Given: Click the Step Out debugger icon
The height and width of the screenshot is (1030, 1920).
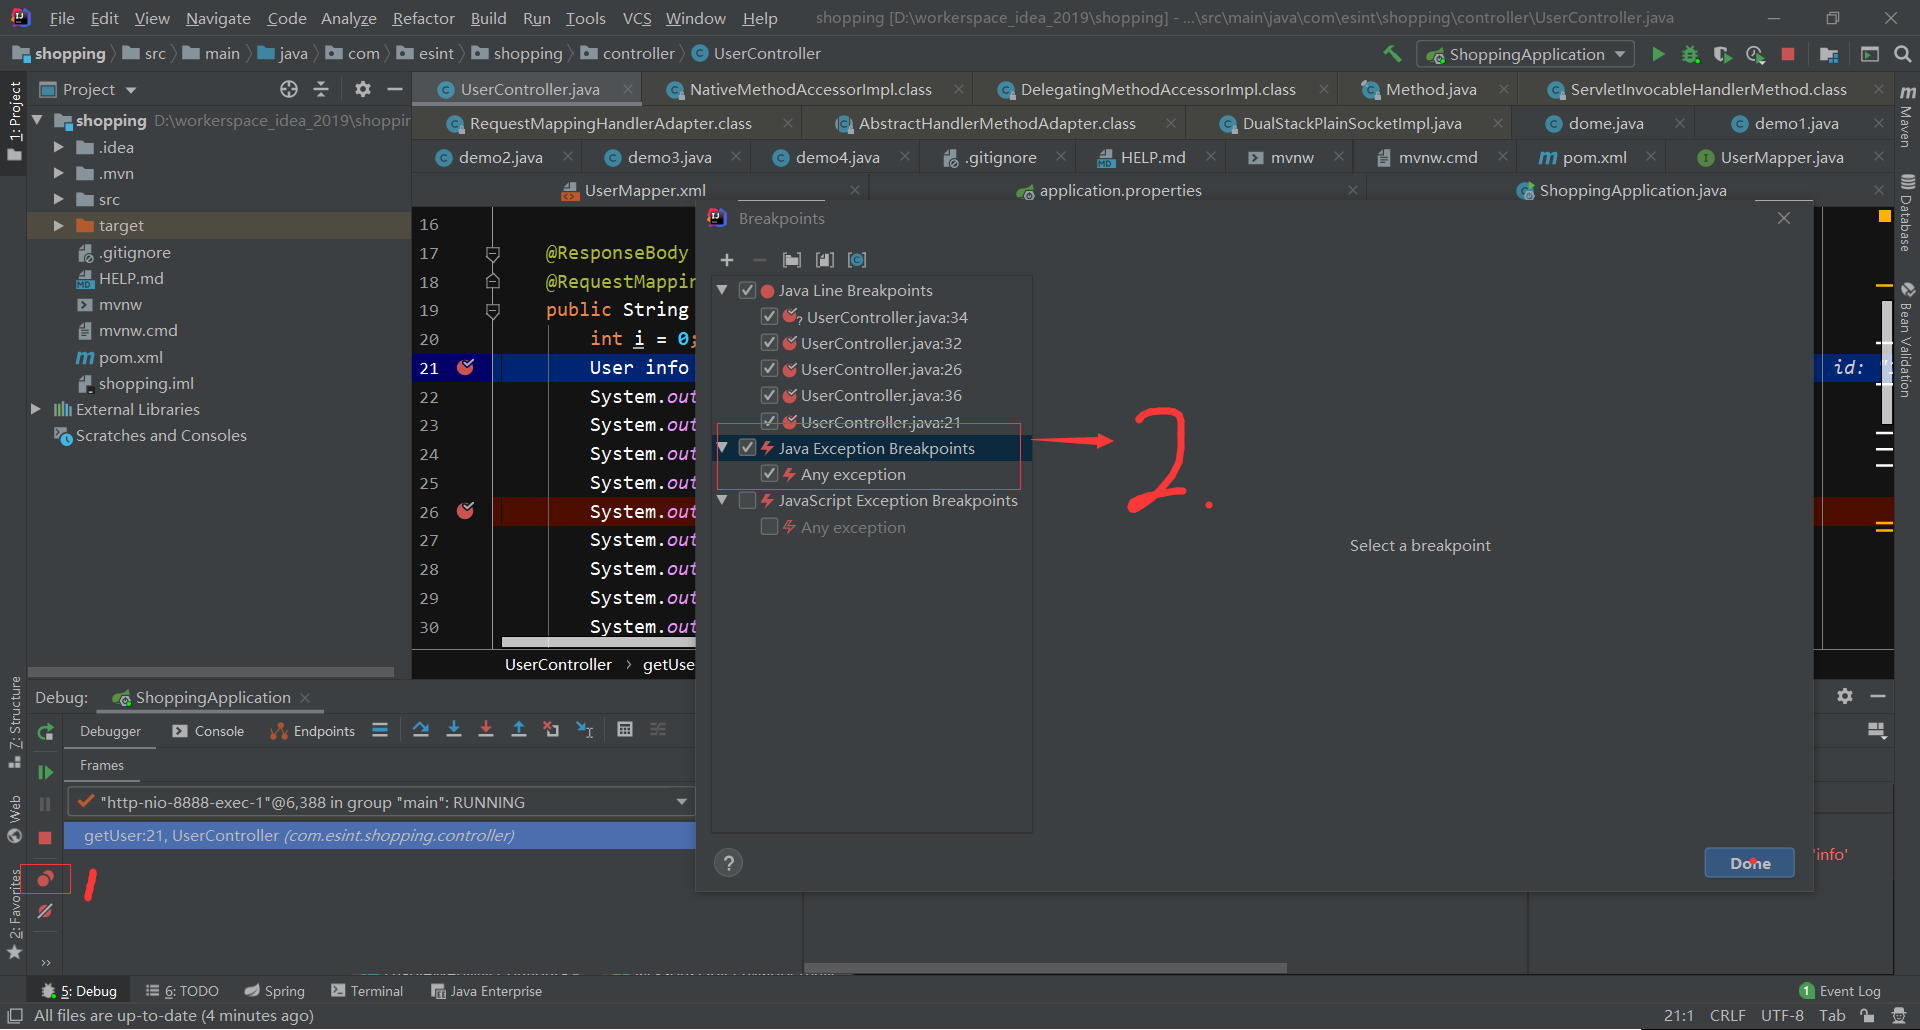Looking at the screenshot, I should pos(519,730).
